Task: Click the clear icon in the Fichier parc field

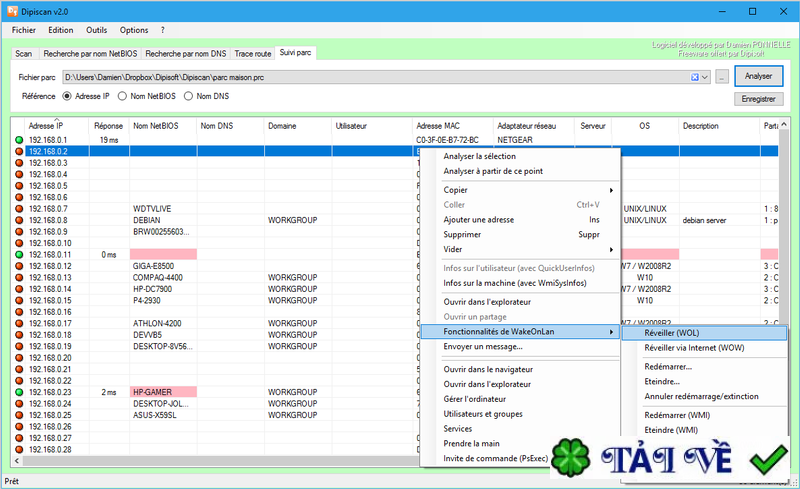Action: [695, 76]
